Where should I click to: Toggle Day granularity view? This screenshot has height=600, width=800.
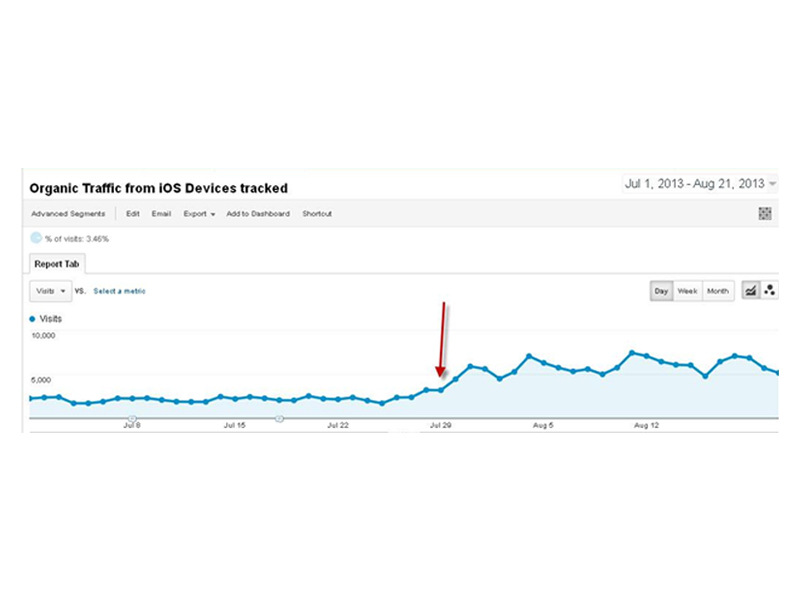pyautogui.click(x=661, y=291)
